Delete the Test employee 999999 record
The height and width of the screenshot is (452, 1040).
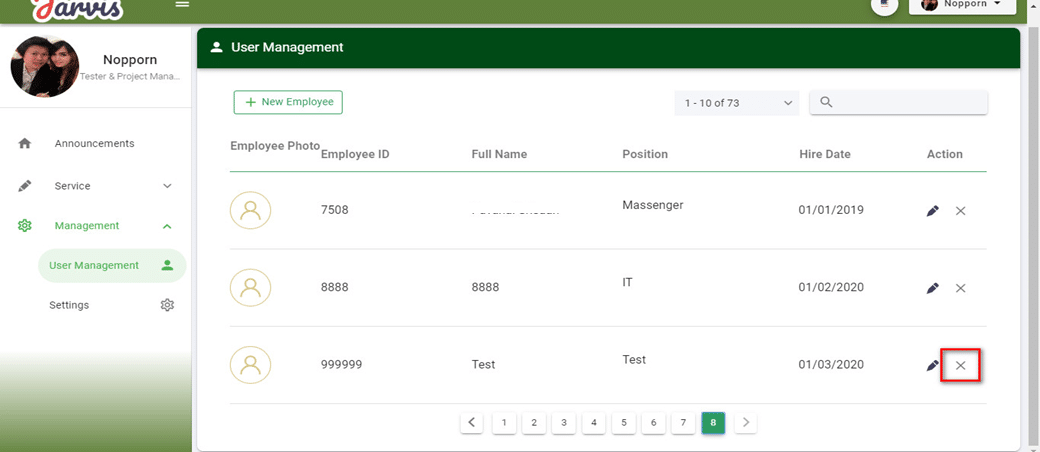[x=960, y=366]
